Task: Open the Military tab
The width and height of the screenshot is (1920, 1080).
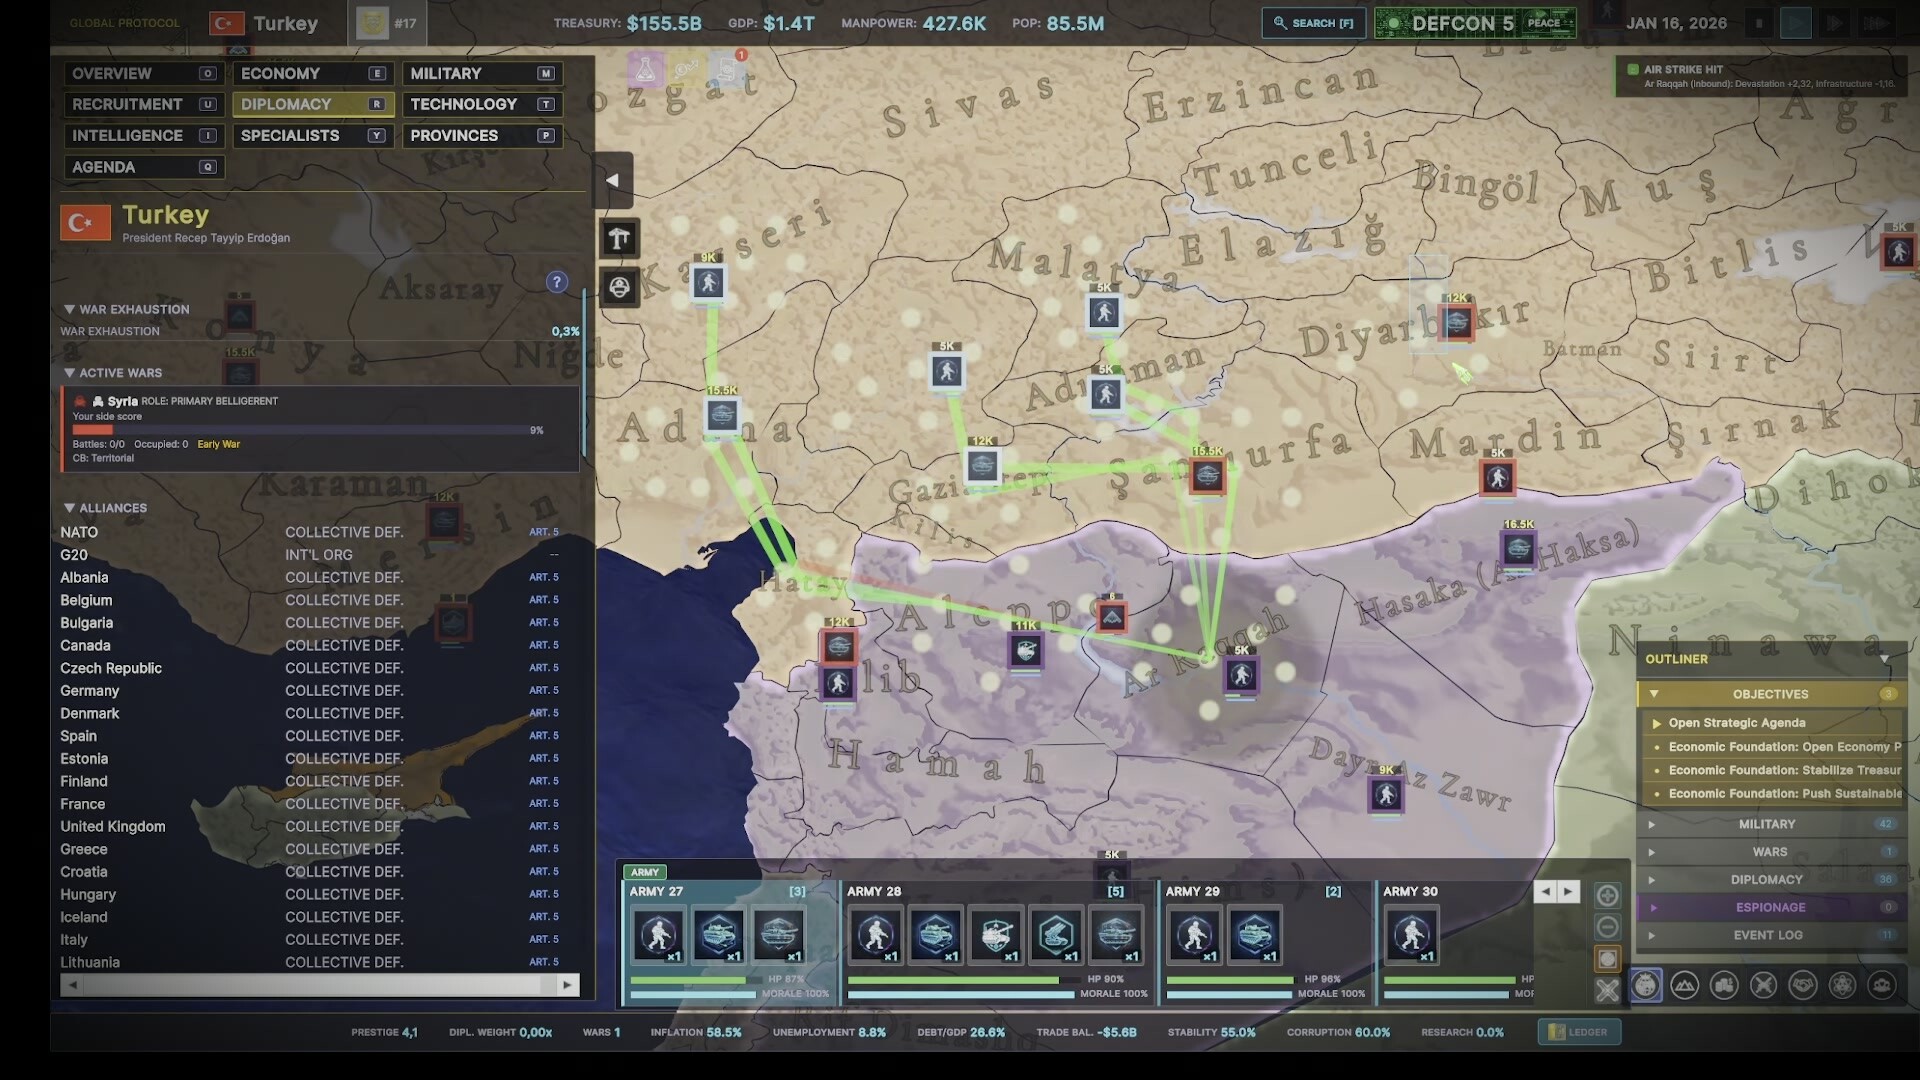Action: [482, 73]
